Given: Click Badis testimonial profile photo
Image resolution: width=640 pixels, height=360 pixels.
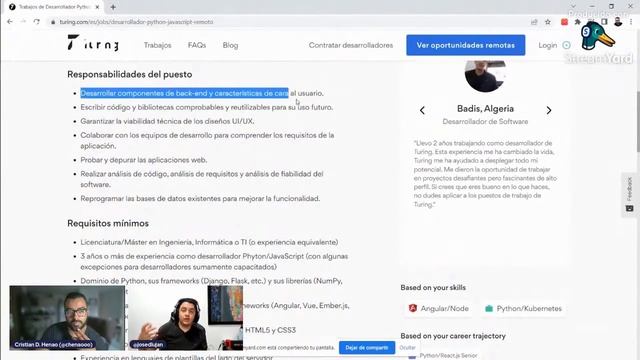Looking at the screenshot, I should coord(485,76).
